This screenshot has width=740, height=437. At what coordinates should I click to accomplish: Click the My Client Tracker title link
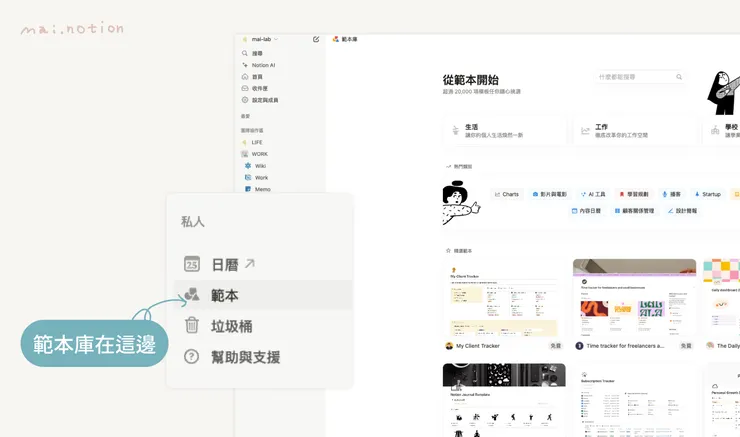tap(478, 346)
